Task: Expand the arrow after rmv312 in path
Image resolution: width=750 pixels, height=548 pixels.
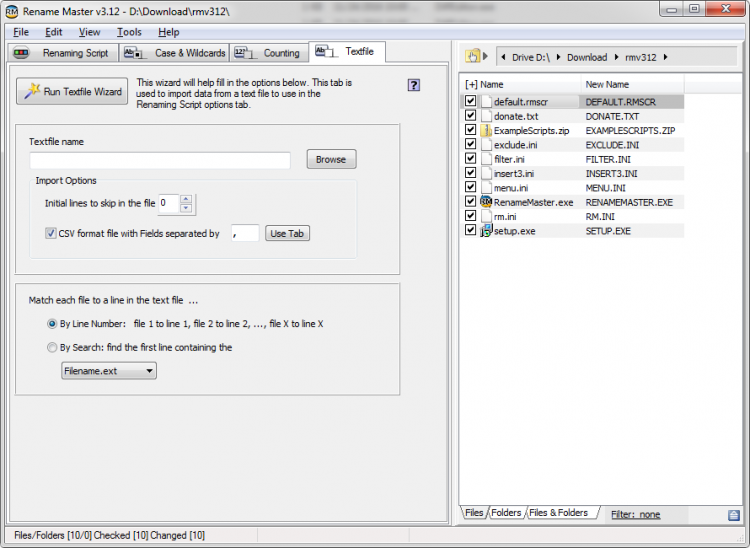Action: pyautogui.click(x=665, y=57)
